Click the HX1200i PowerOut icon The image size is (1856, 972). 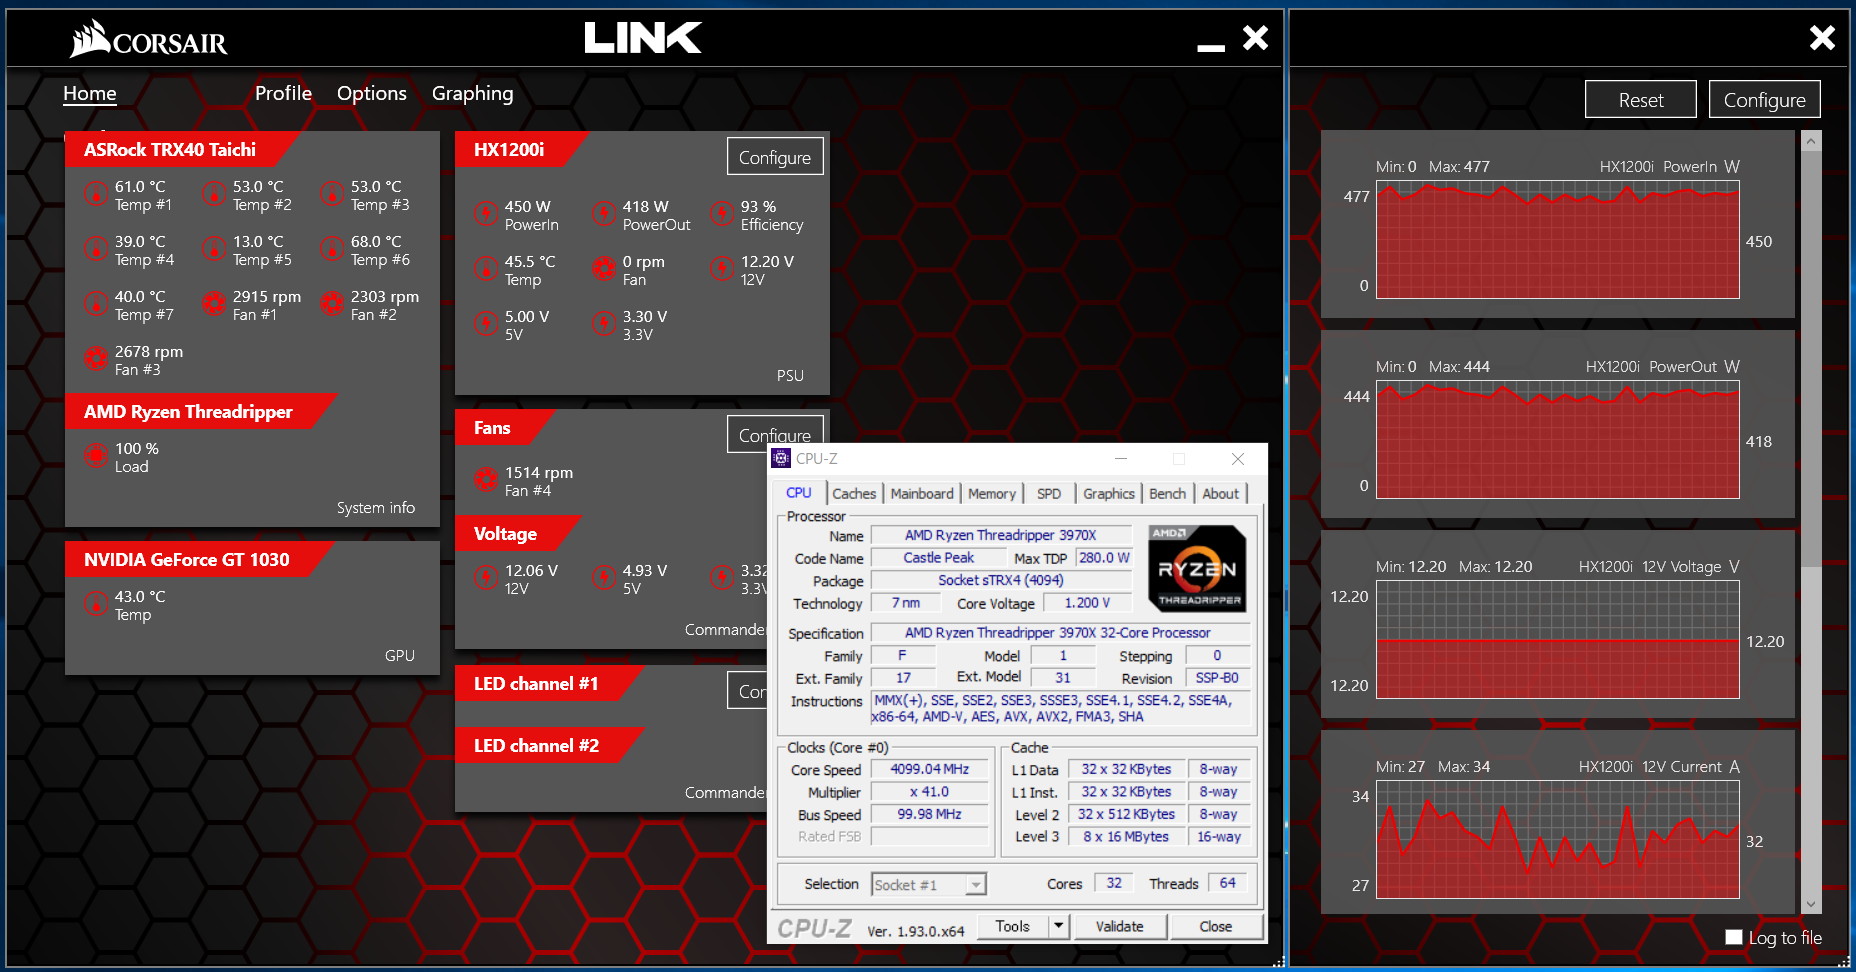(x=604, y=214)
